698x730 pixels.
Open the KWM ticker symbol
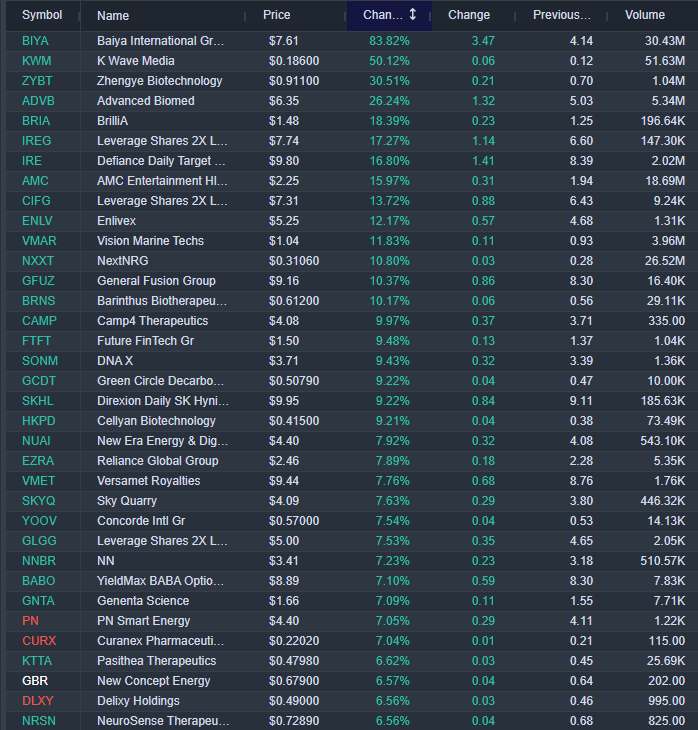click(37, 61)
